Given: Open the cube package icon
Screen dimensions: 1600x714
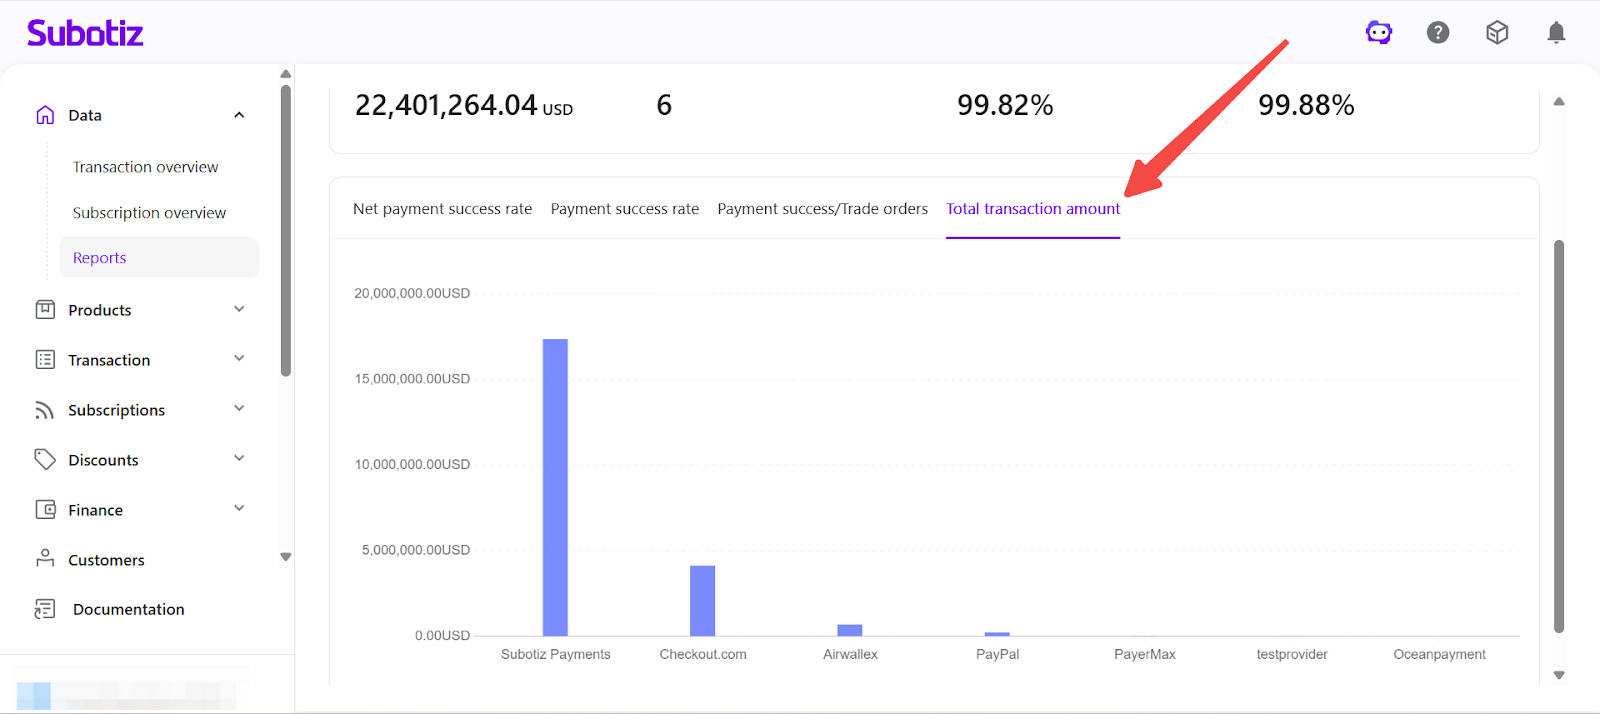Looking at the screenshot, I should [x=1497, y=33].
